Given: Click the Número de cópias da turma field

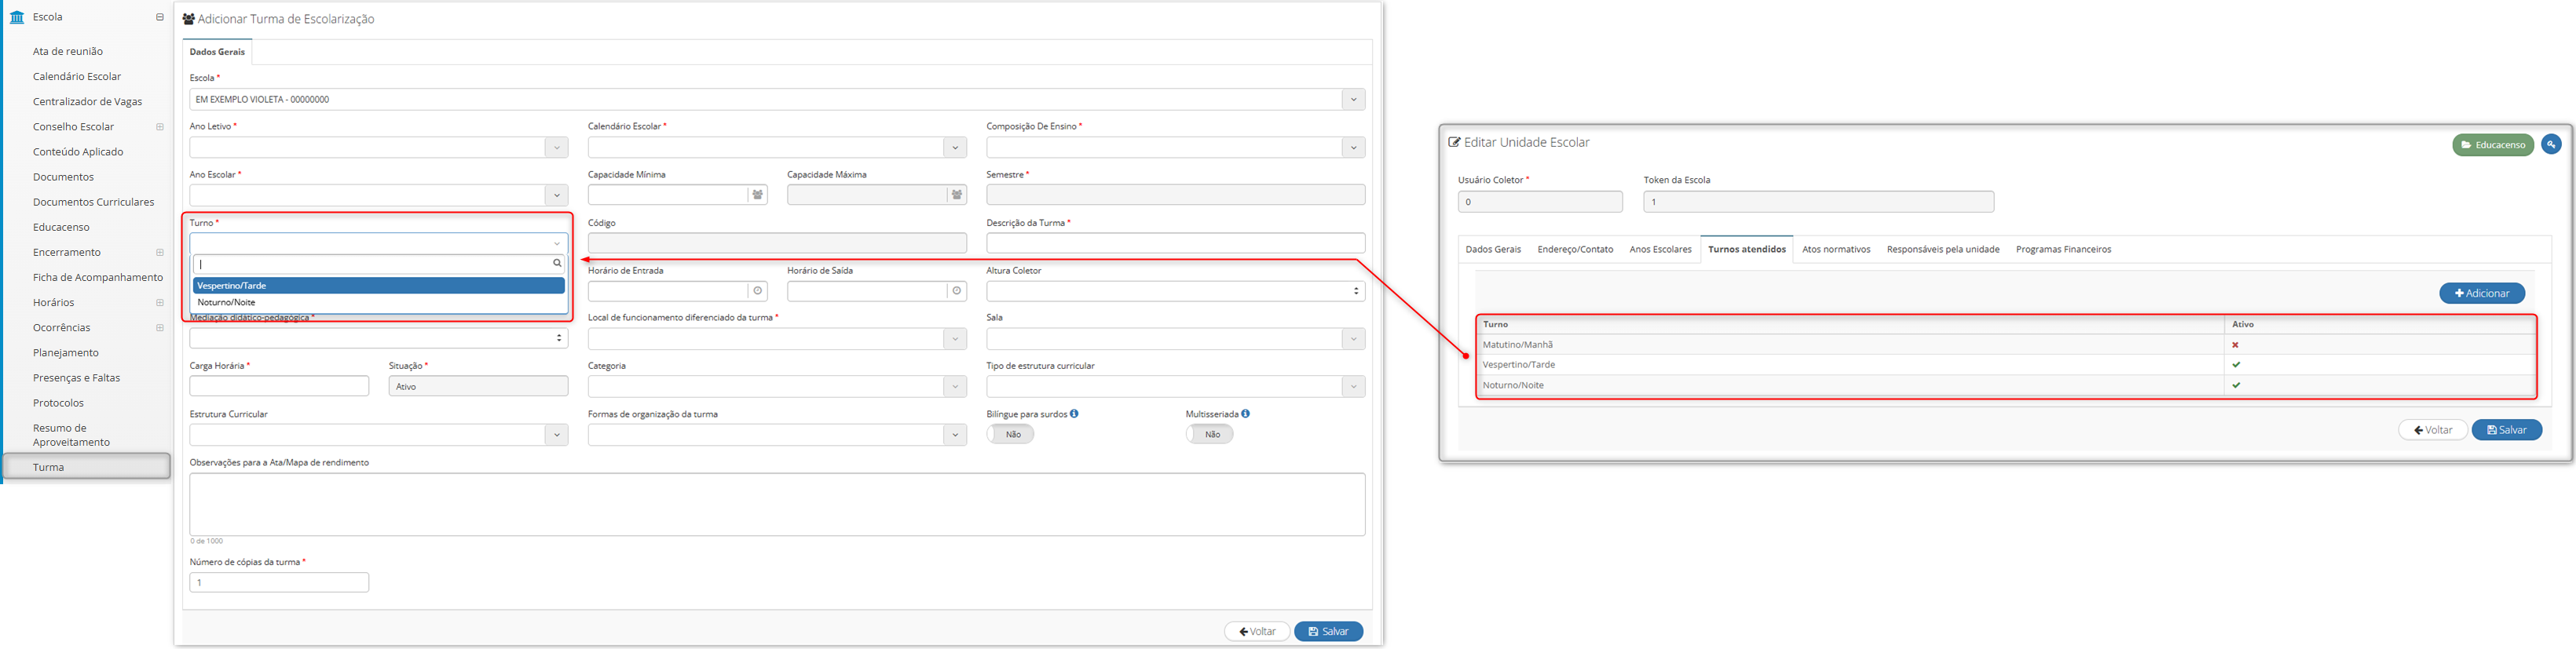Looking at the screenshot, I should pyautogui.click(x=279, y=582).
